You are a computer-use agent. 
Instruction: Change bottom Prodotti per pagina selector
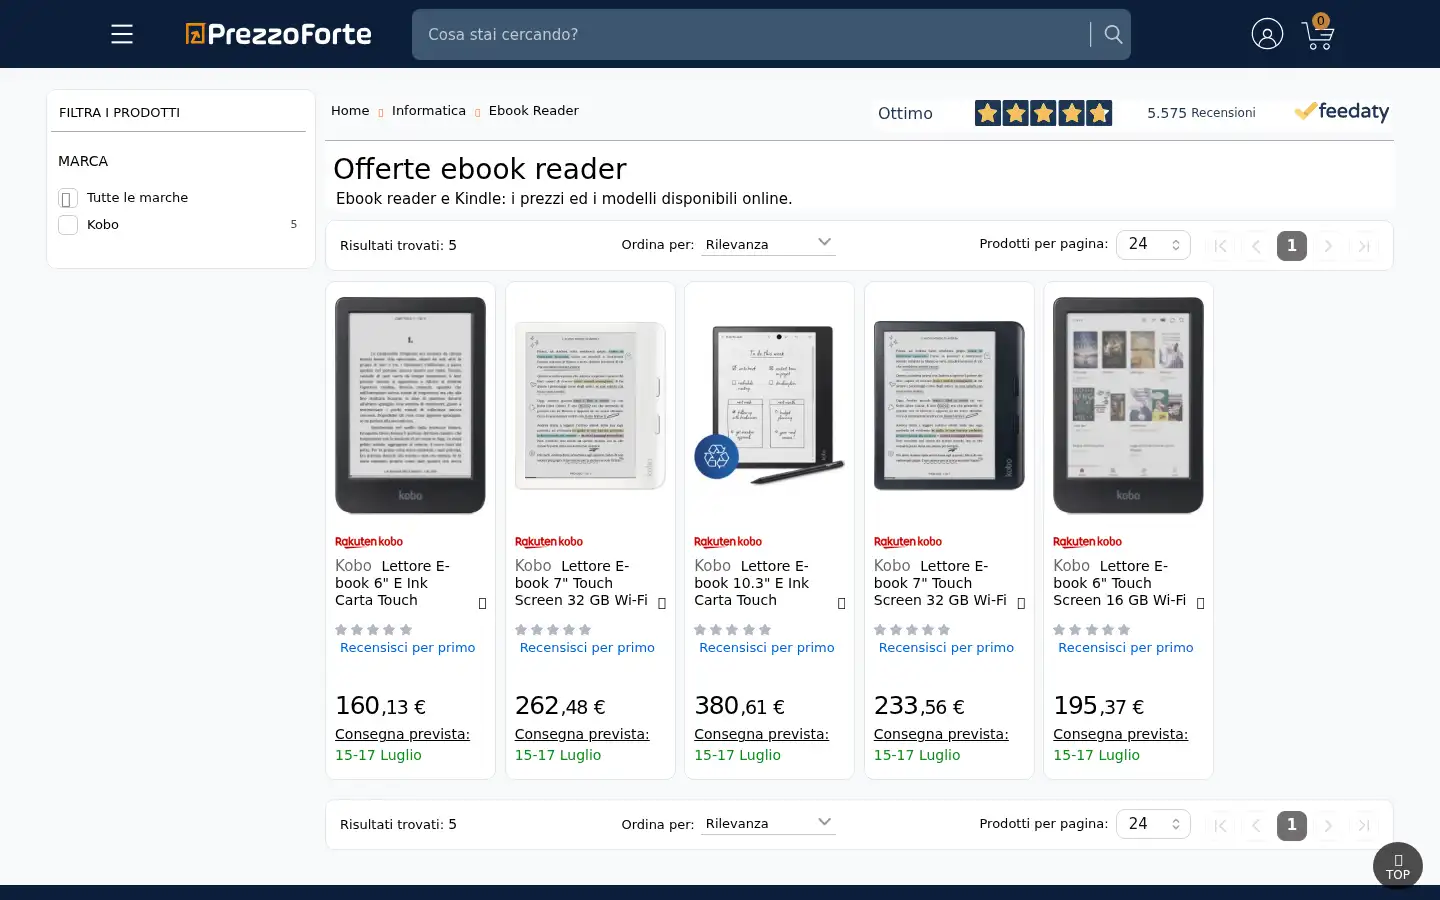point(1153,824)
